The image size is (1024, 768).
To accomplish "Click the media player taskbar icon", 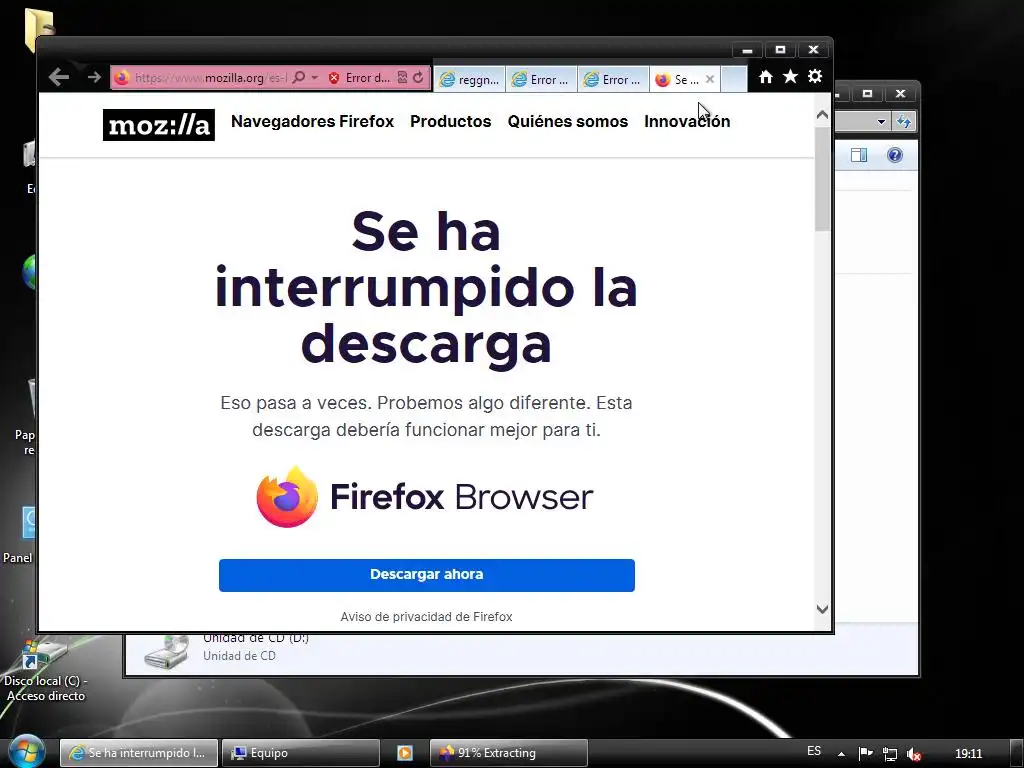I will [405, 753].
